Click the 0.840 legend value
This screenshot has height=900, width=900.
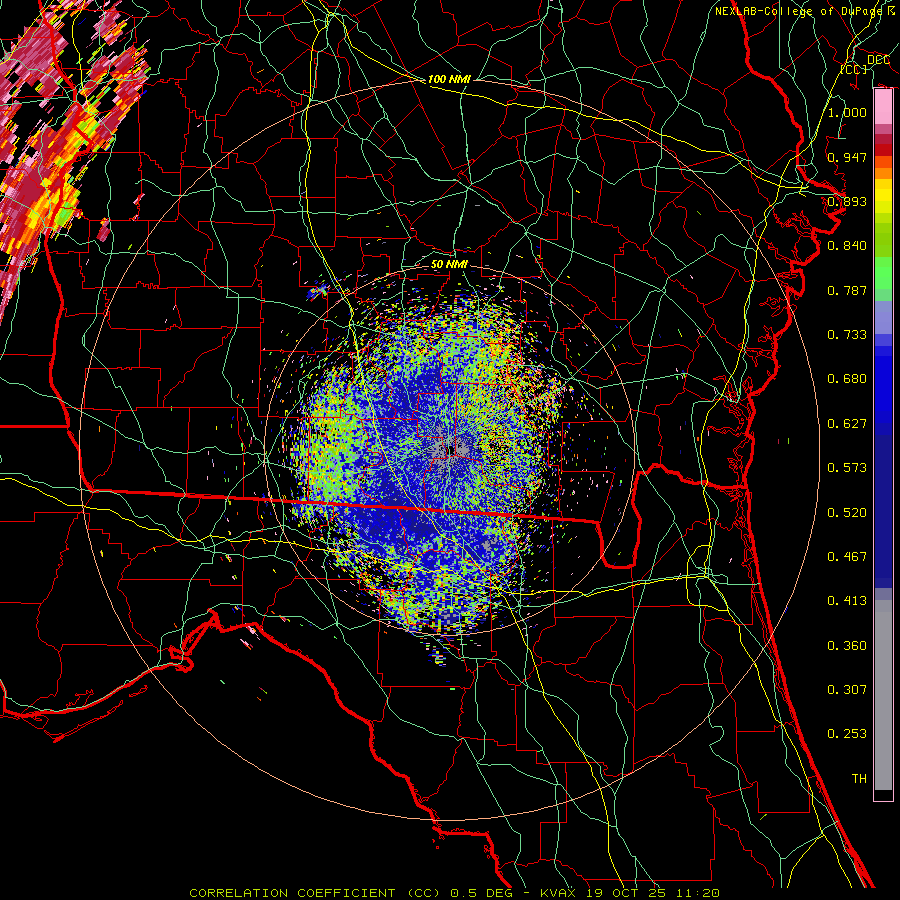847,246
